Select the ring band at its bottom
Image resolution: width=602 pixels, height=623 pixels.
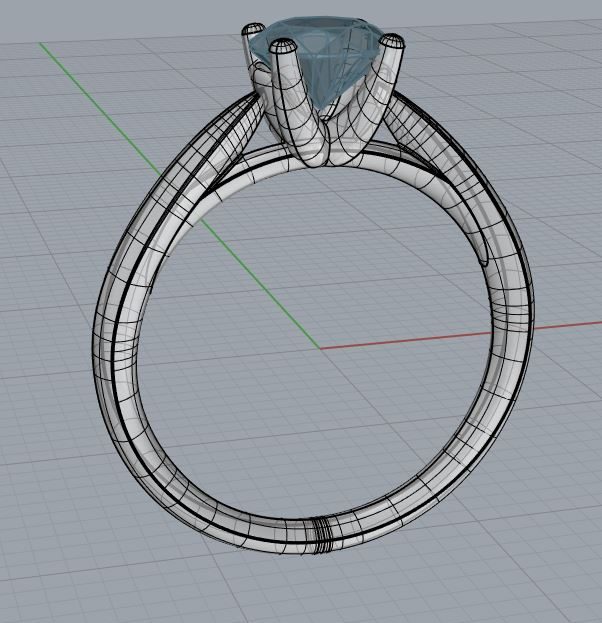[x=314, y=536]
